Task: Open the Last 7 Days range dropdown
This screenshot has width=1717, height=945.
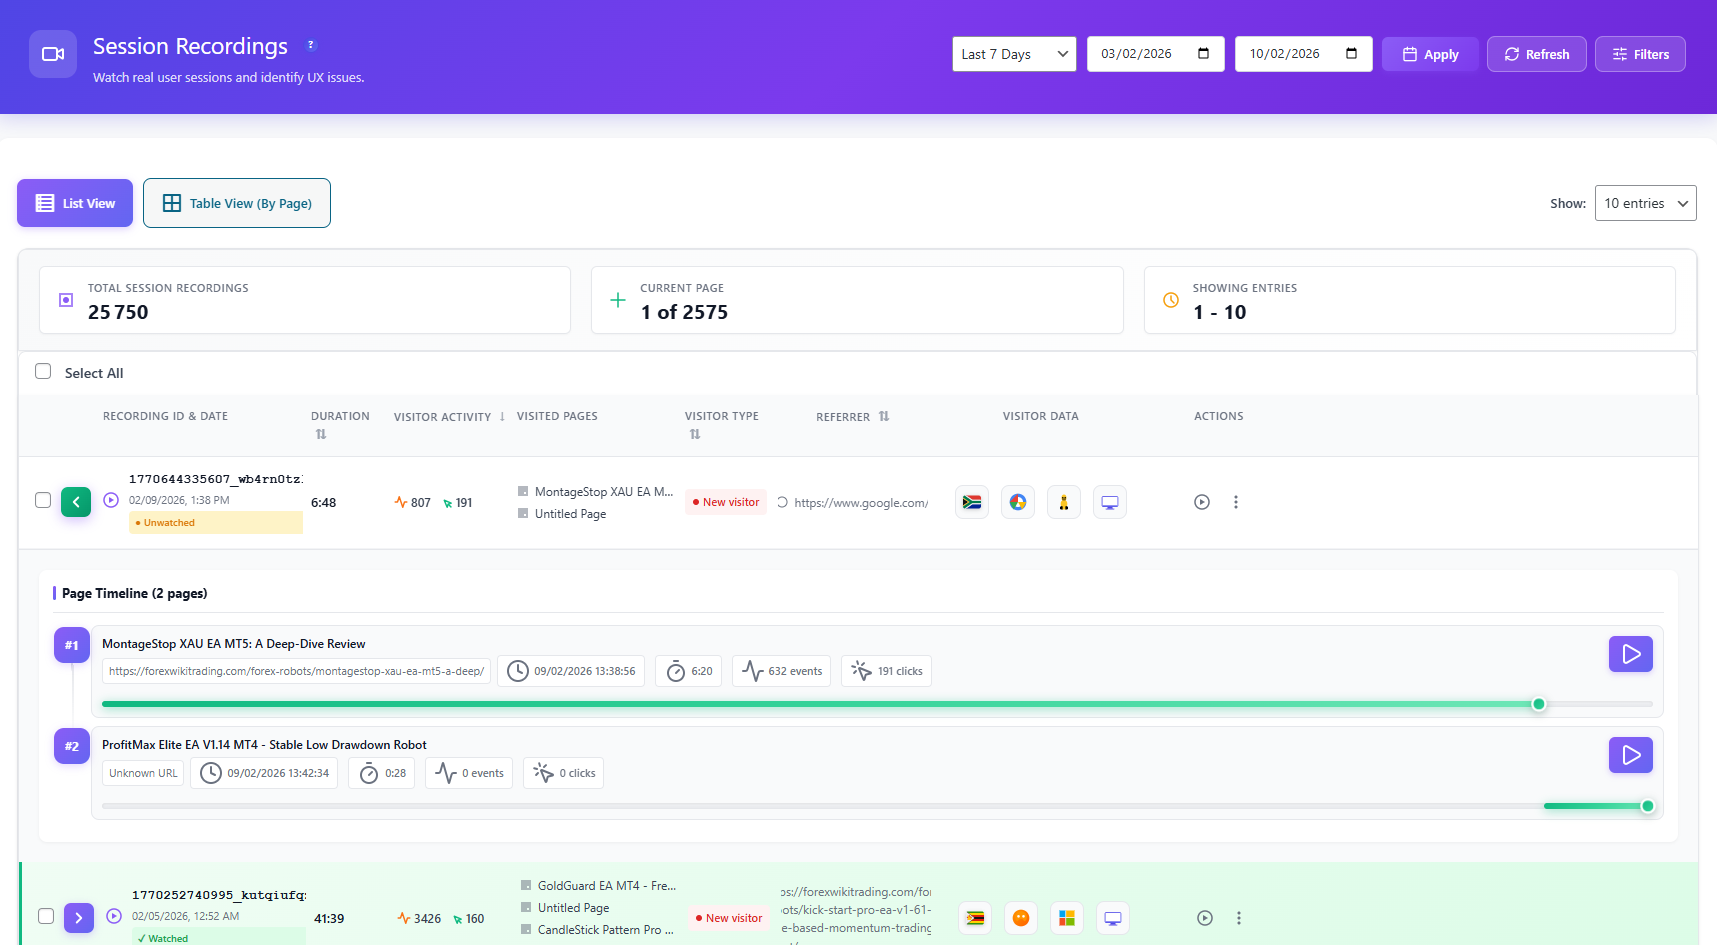Action: (1014, 54)
